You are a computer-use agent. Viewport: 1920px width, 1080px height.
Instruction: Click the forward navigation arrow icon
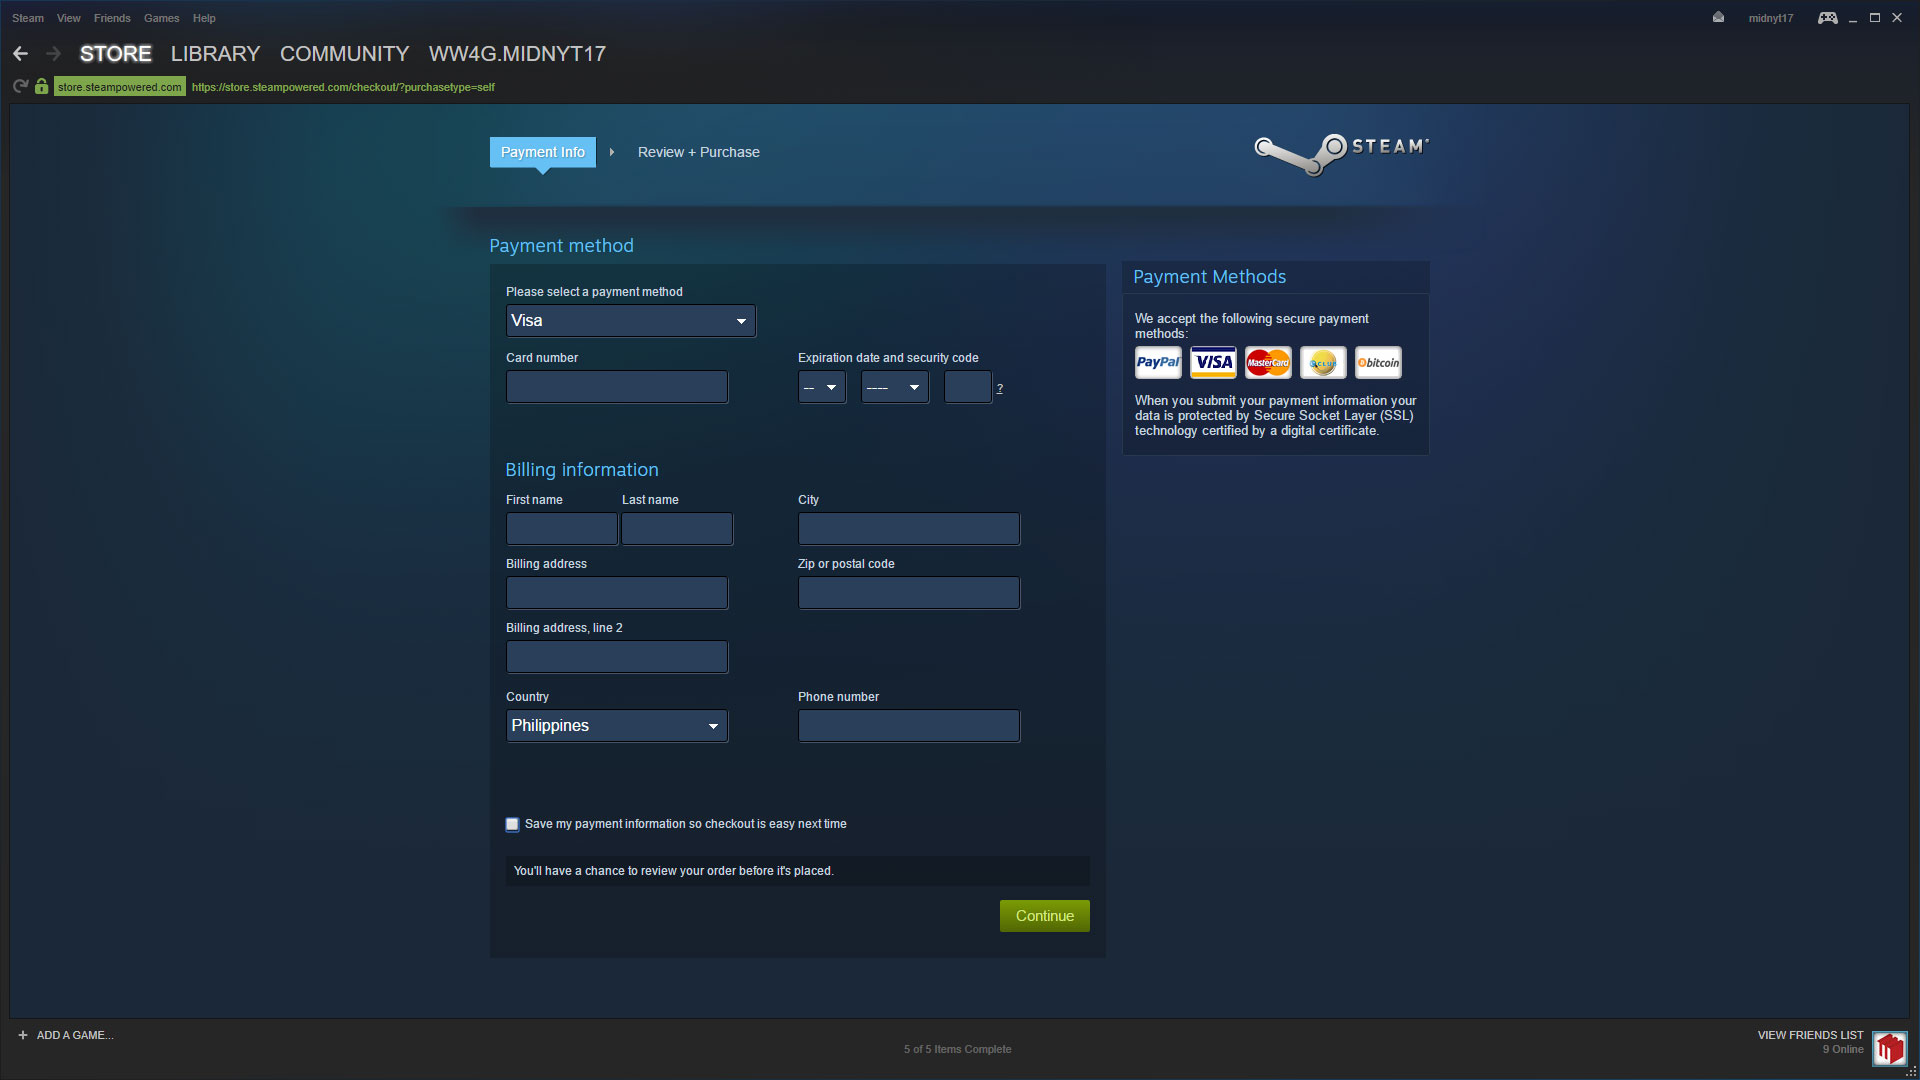click(53, 54)
